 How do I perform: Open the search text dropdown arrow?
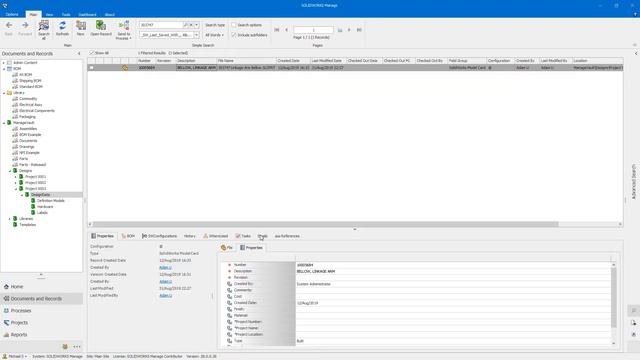[196, 25]
